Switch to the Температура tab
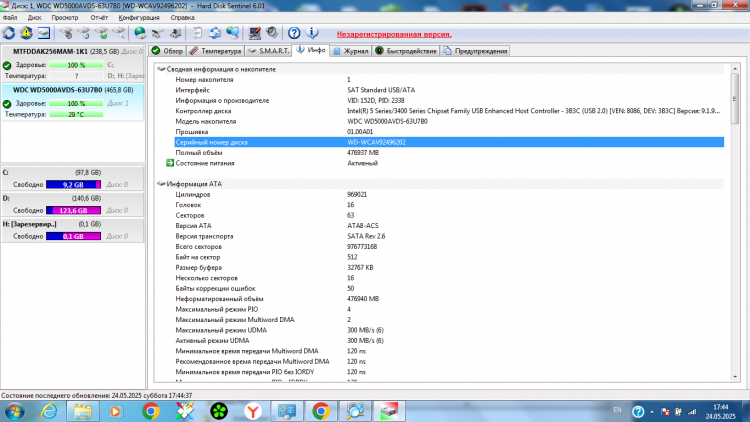Screen dimensions: 750x422 [215, 51]
